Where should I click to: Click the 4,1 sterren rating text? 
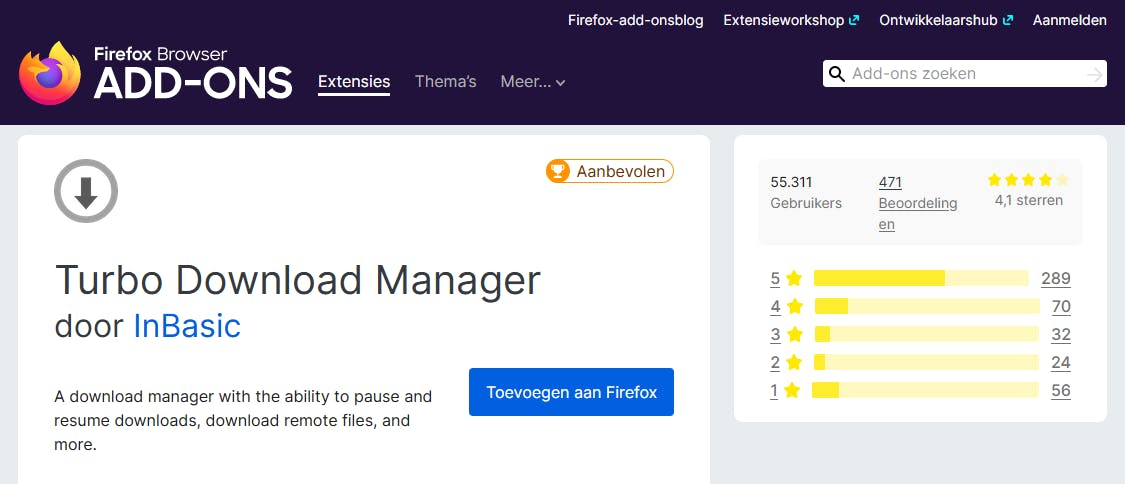point(1029,200)
